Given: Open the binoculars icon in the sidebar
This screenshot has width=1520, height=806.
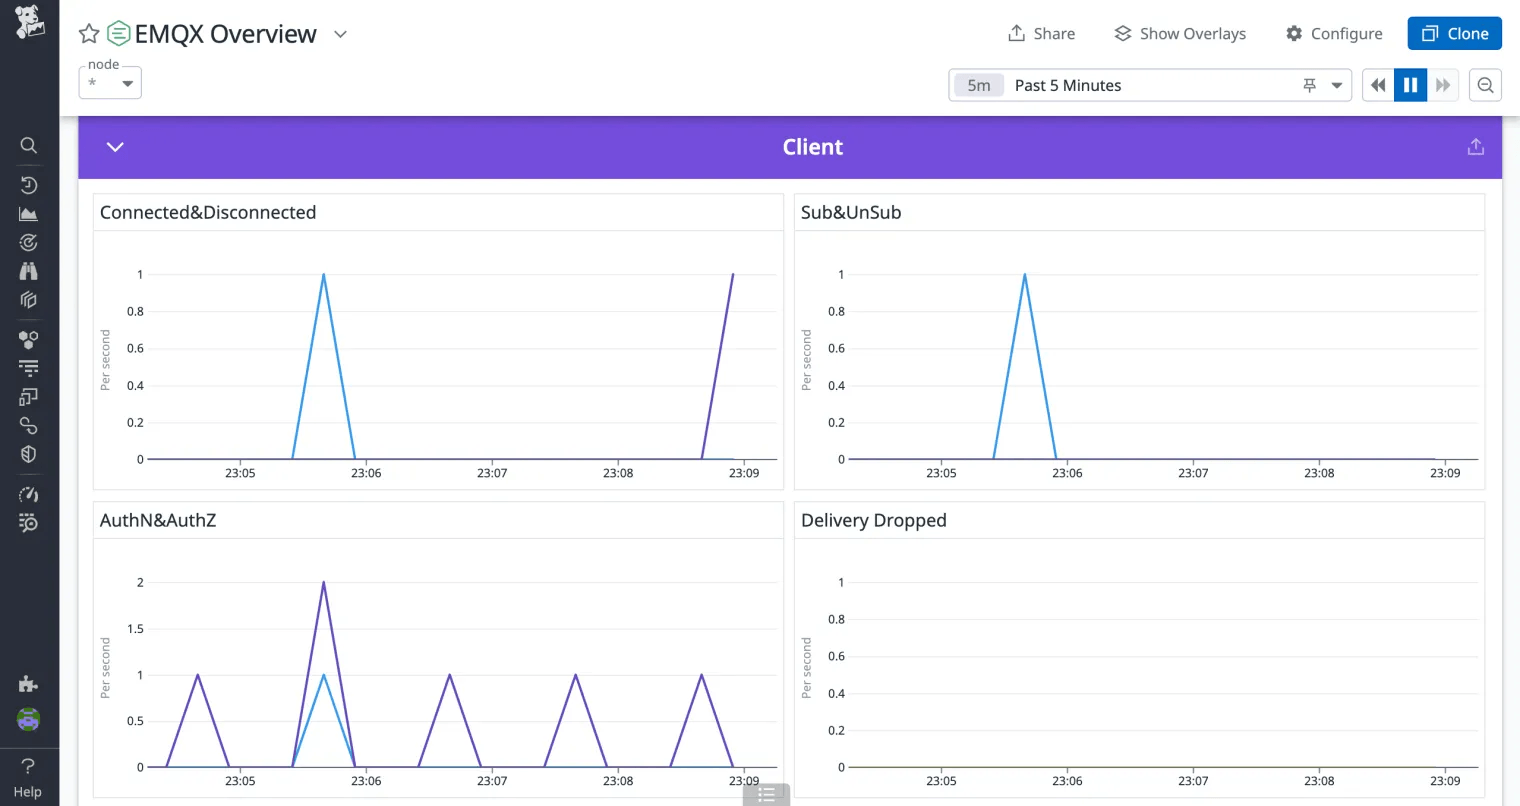Looking at the screenshot, I should 29,271.
